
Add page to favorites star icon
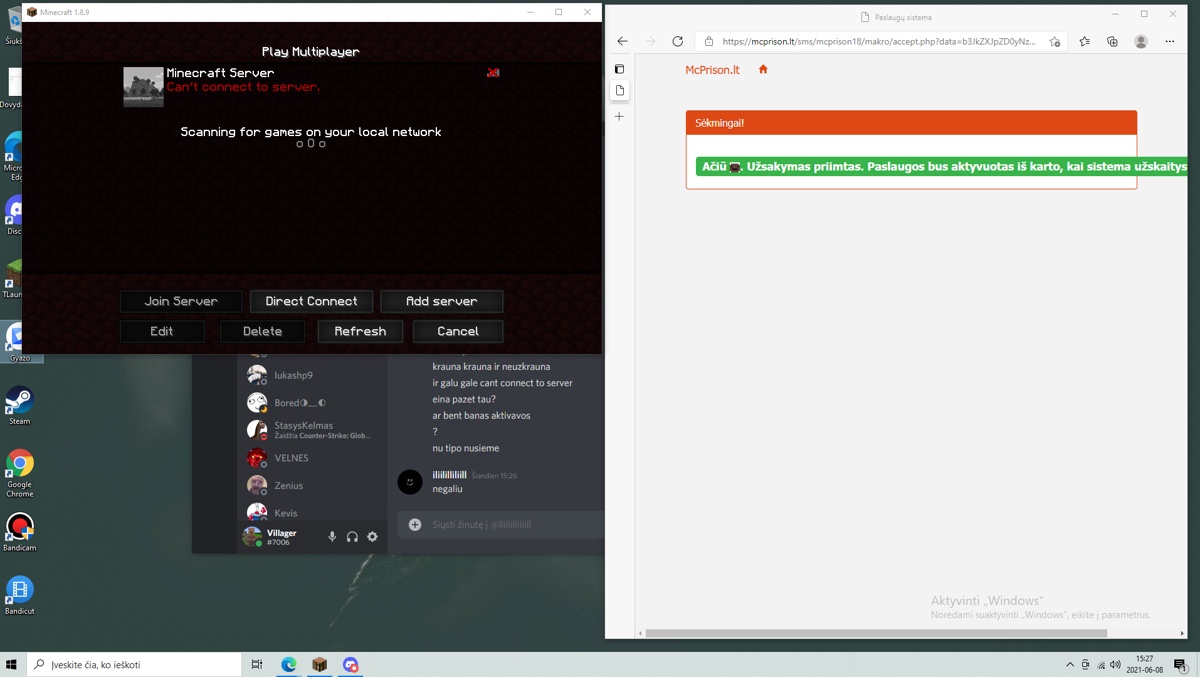(1055, 41)
